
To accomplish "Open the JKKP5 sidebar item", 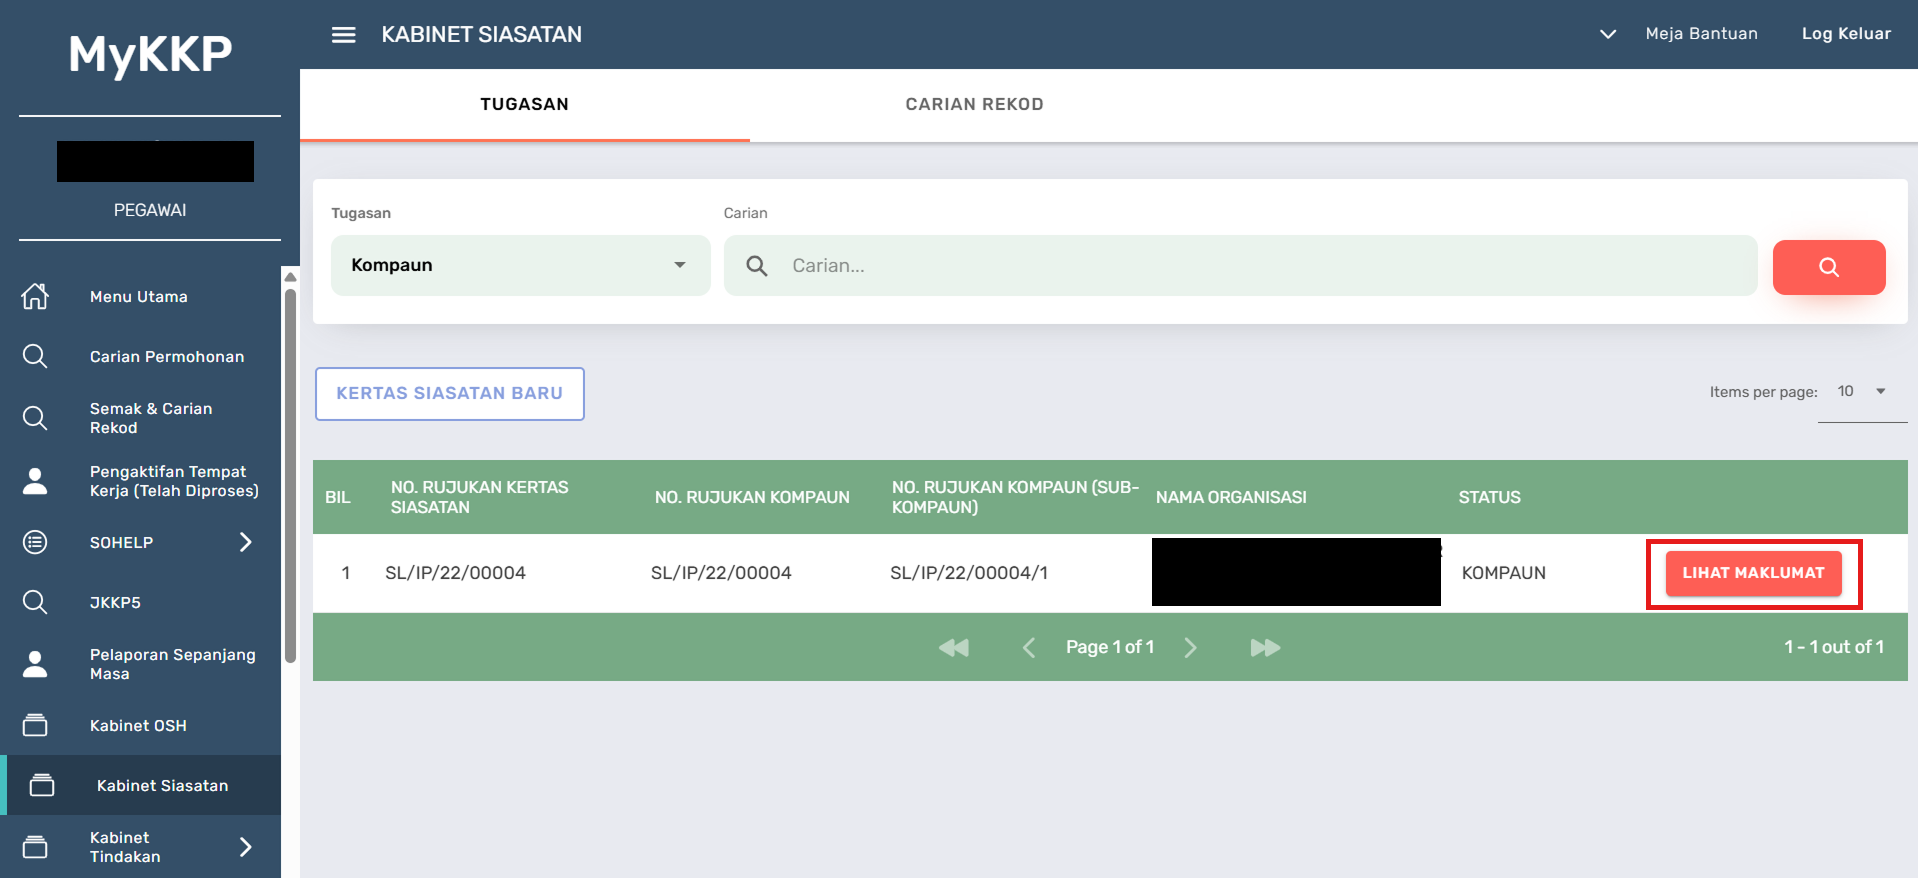I will click(115, 603).
